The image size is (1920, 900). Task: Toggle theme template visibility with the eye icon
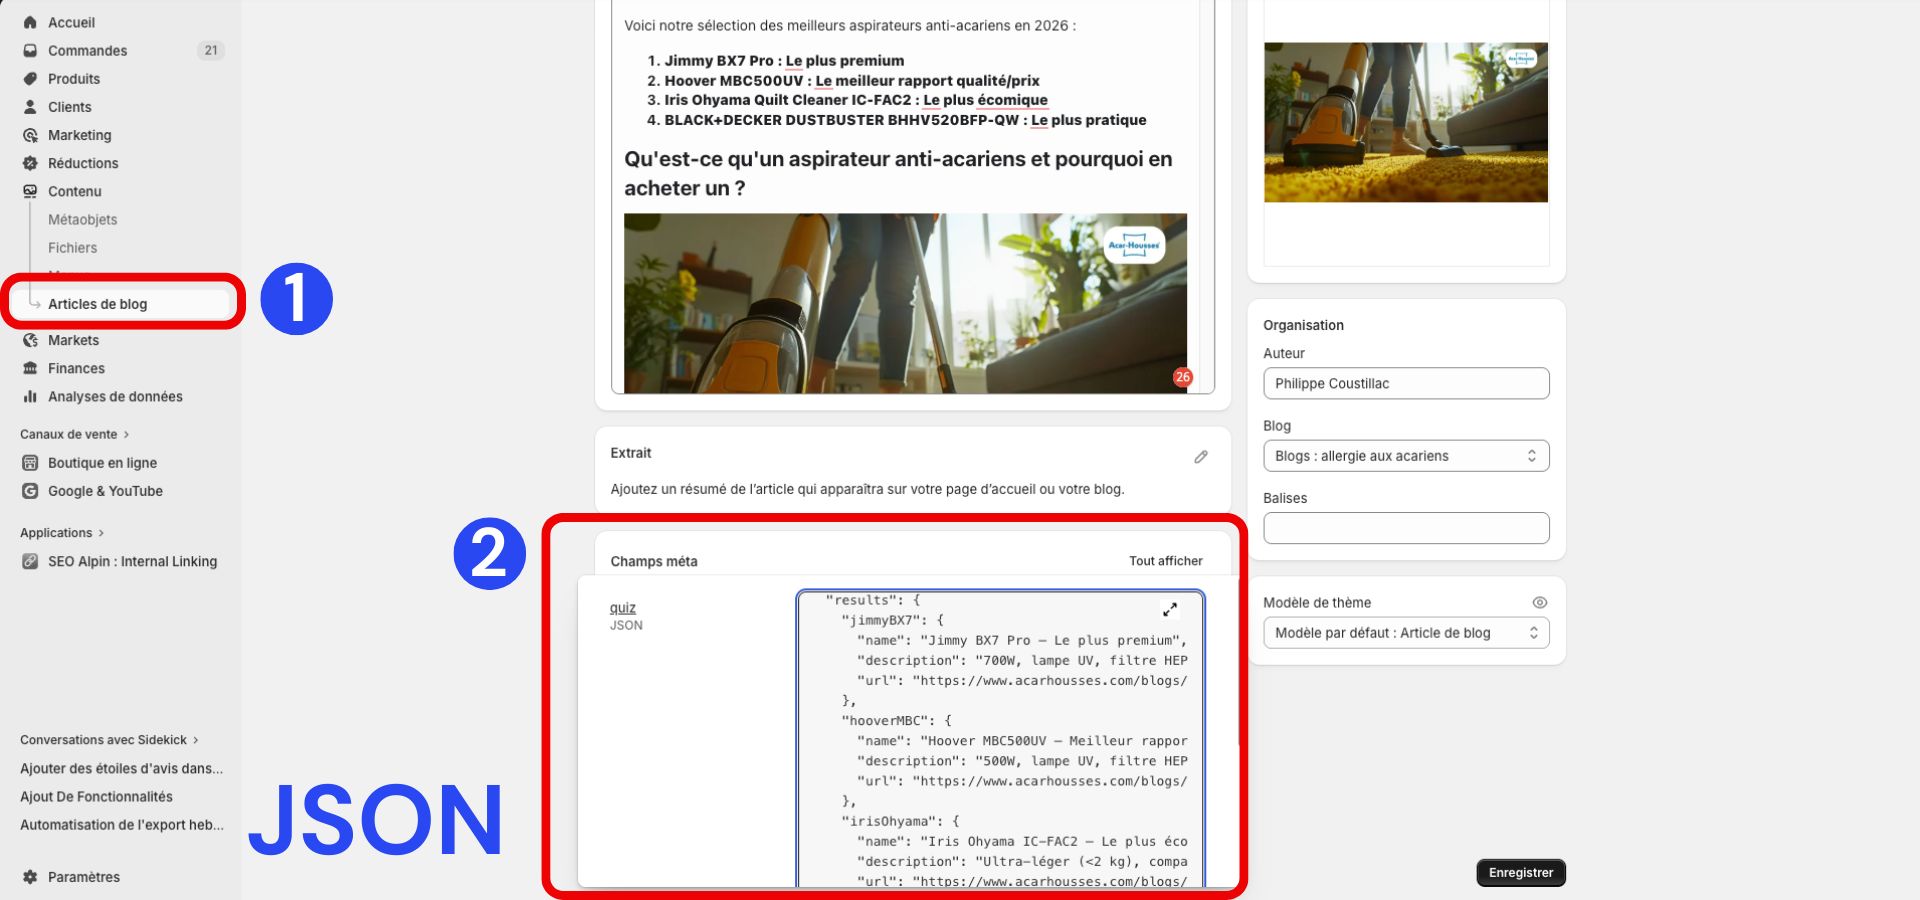pyautogui.click(x=1538, y=602)
